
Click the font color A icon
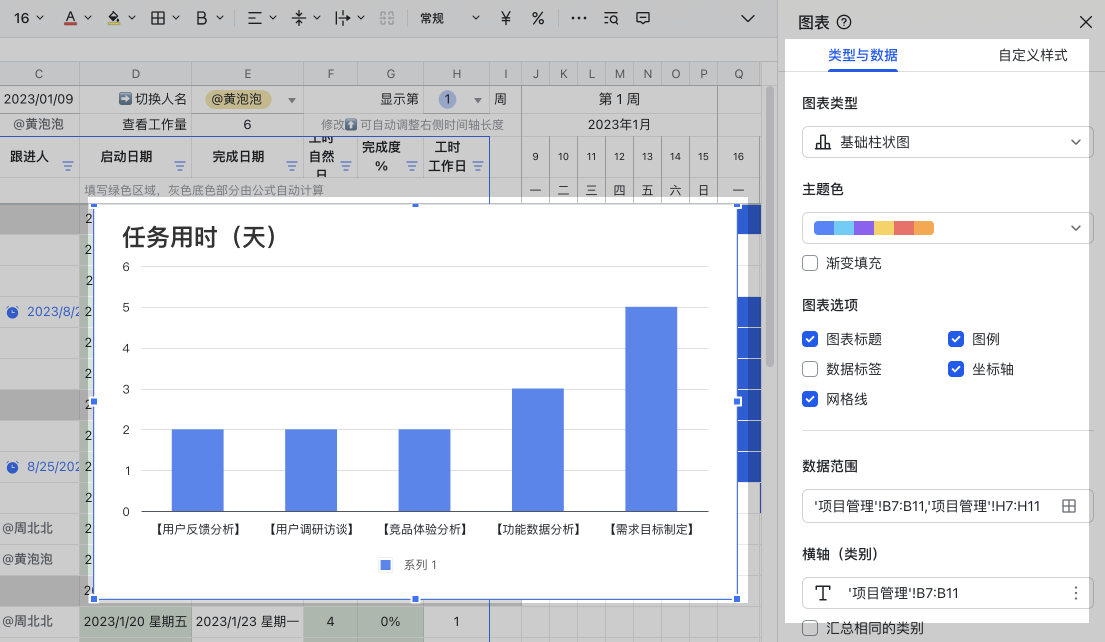click(x=70, y=18)
